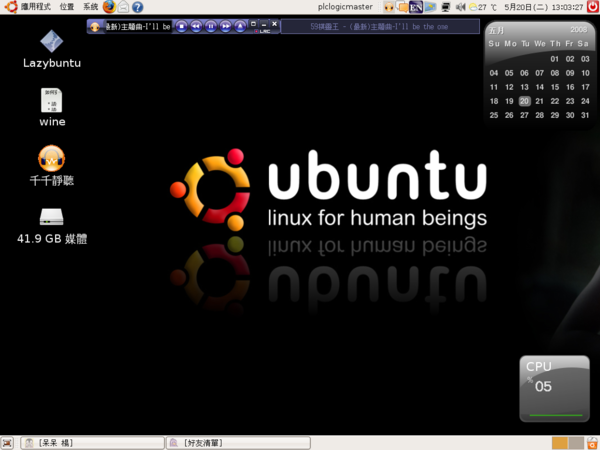The width and height of the screenshot is (600, 450).
Task: Click the eject/open file button in mini player
Action: [x=240, y=26]
